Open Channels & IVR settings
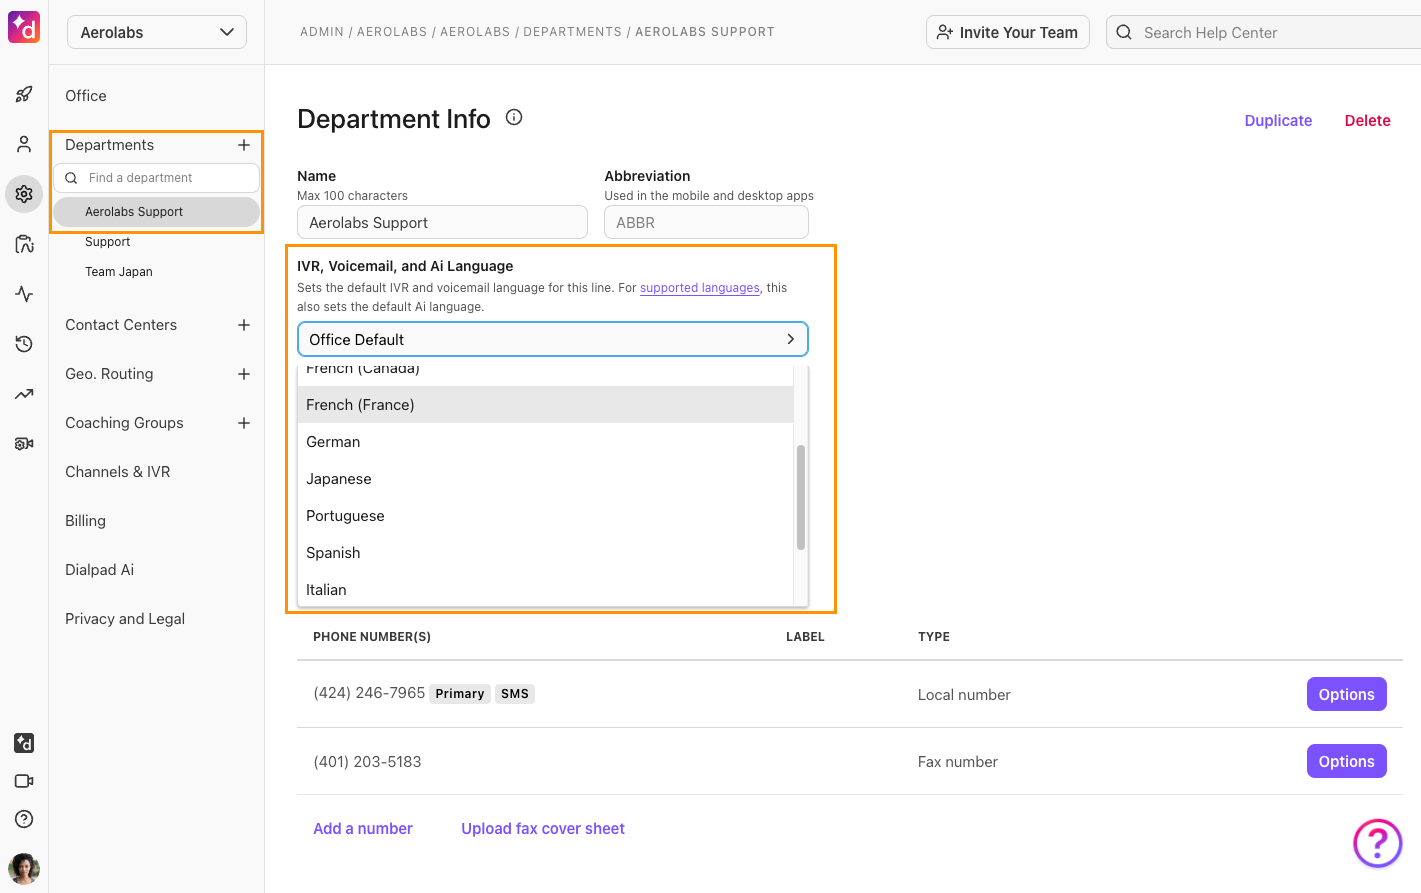This screenshot has width=1421, height=893. (118, 472)
